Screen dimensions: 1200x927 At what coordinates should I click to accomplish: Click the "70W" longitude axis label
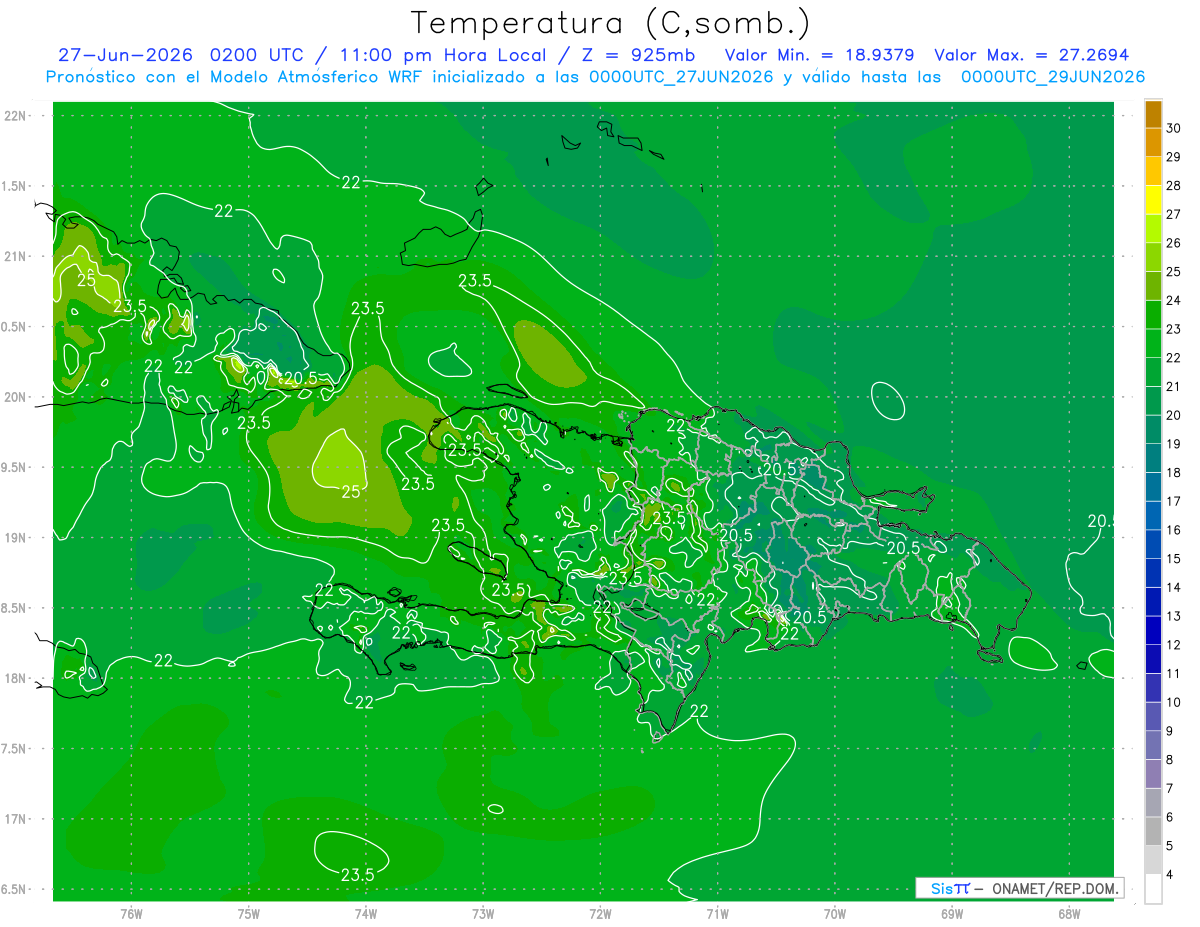point(834,914)
